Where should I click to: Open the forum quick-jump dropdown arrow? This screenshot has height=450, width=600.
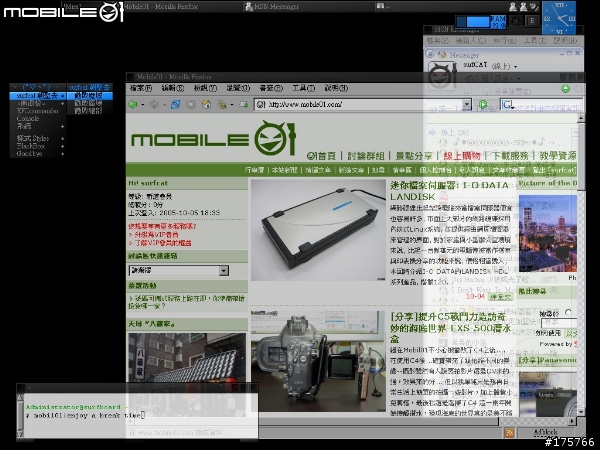tap(224, 271)
